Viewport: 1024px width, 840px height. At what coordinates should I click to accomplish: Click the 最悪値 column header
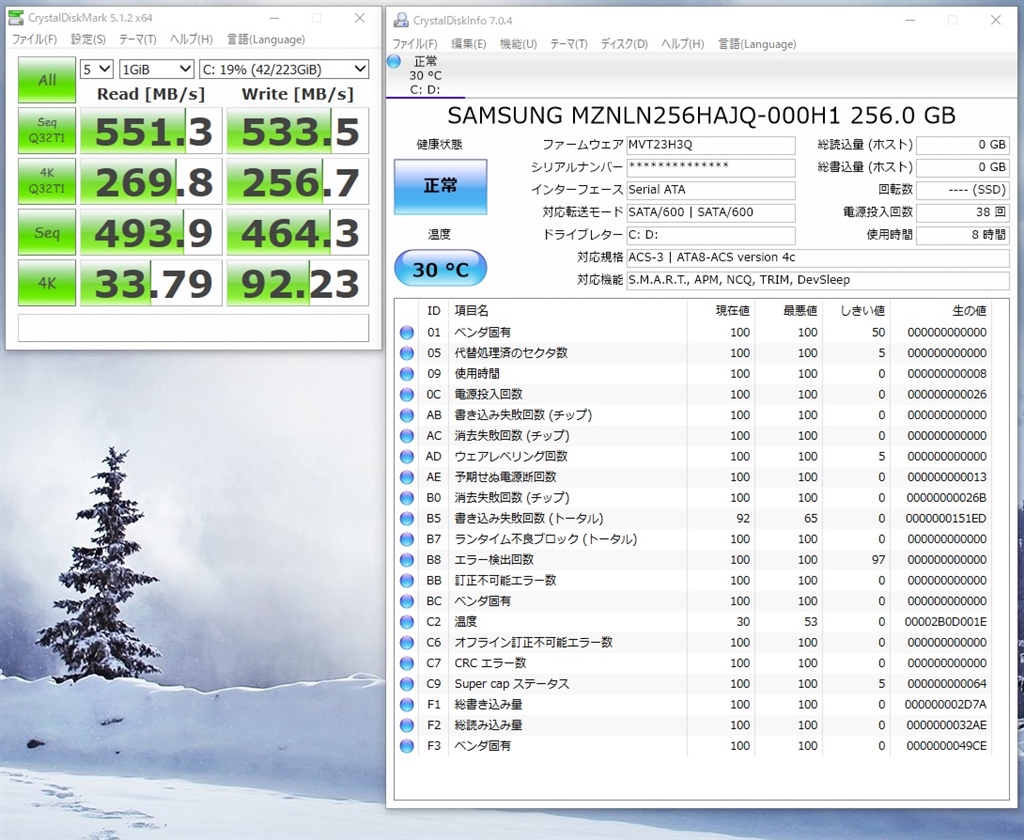click(x=800, y=311)
